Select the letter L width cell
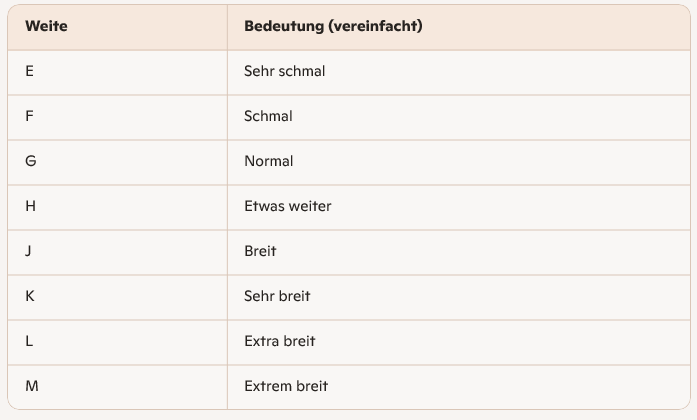Viewport: 697px width, 420px height. click(x=30, y=341)
